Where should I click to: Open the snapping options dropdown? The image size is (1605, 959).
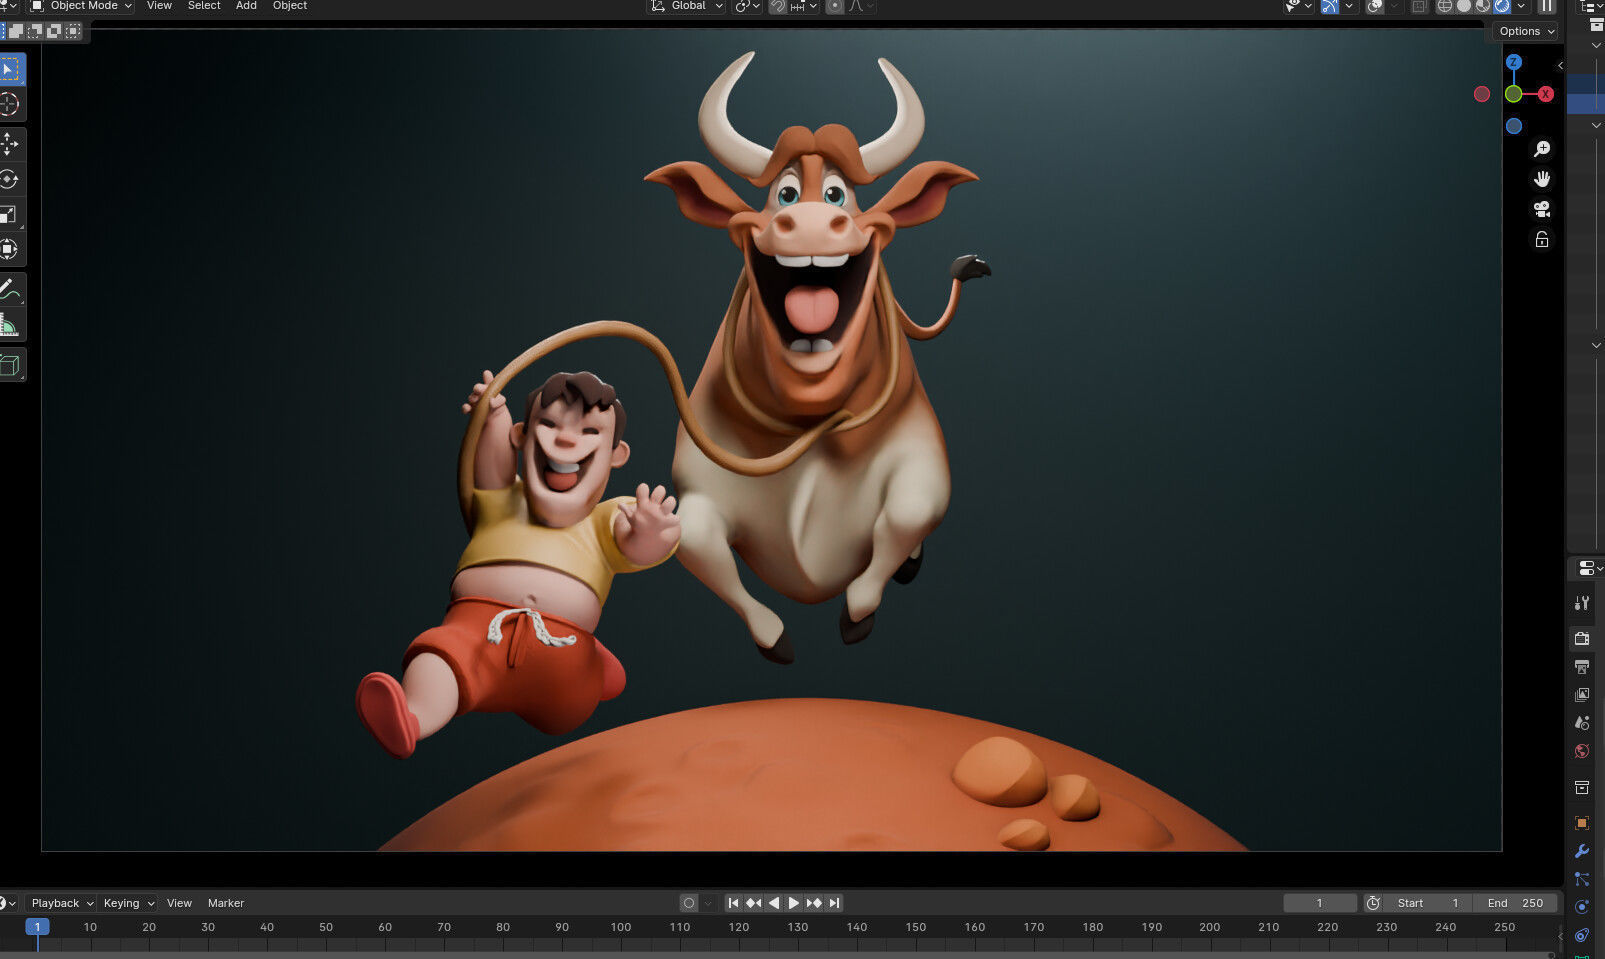805,6
